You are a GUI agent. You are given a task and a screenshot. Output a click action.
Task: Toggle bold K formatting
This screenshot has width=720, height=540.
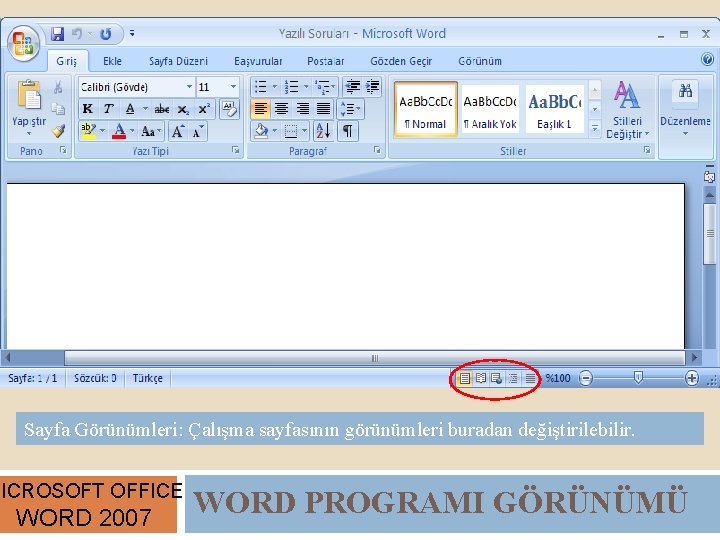coord(87,109)
